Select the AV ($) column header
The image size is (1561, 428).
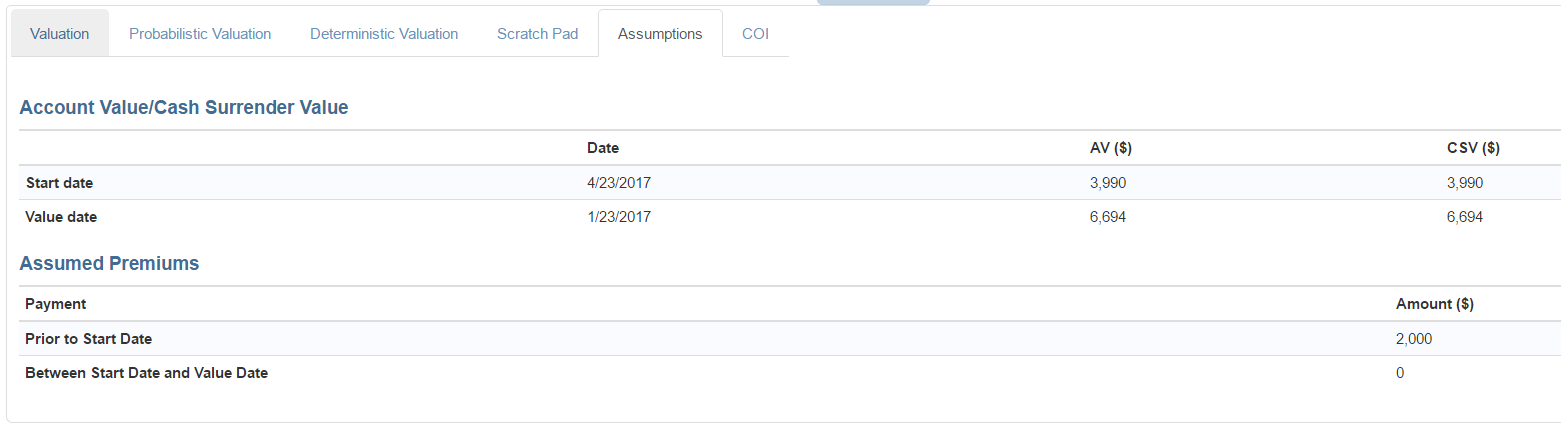coord(1110,149)
